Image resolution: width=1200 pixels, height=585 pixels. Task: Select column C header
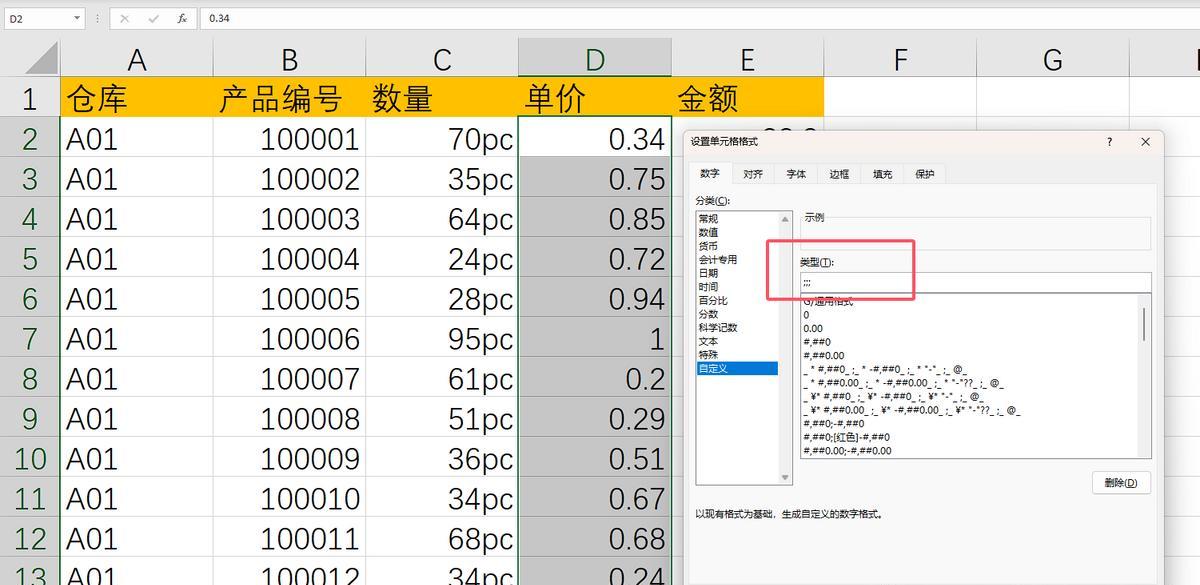[442, 59]
